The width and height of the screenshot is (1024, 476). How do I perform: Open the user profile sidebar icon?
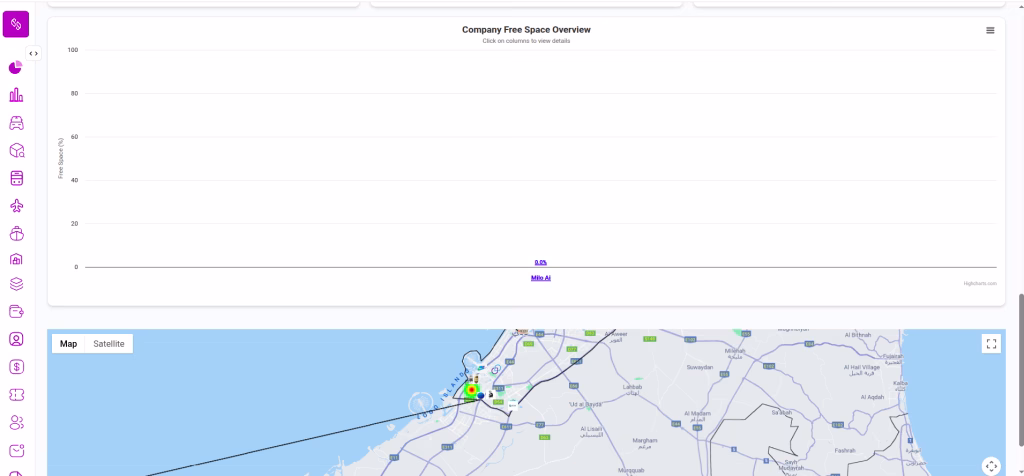pyautogui.click(x=16, y=339)
